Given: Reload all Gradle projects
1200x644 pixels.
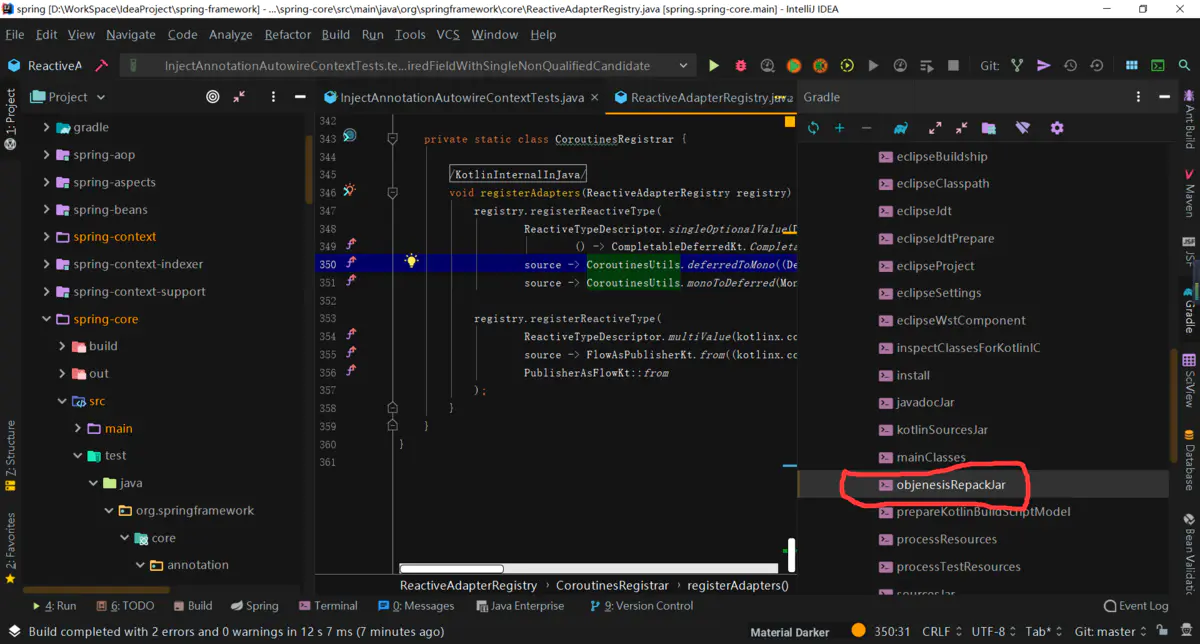Looking at the screenshot, I should [813, 128].
